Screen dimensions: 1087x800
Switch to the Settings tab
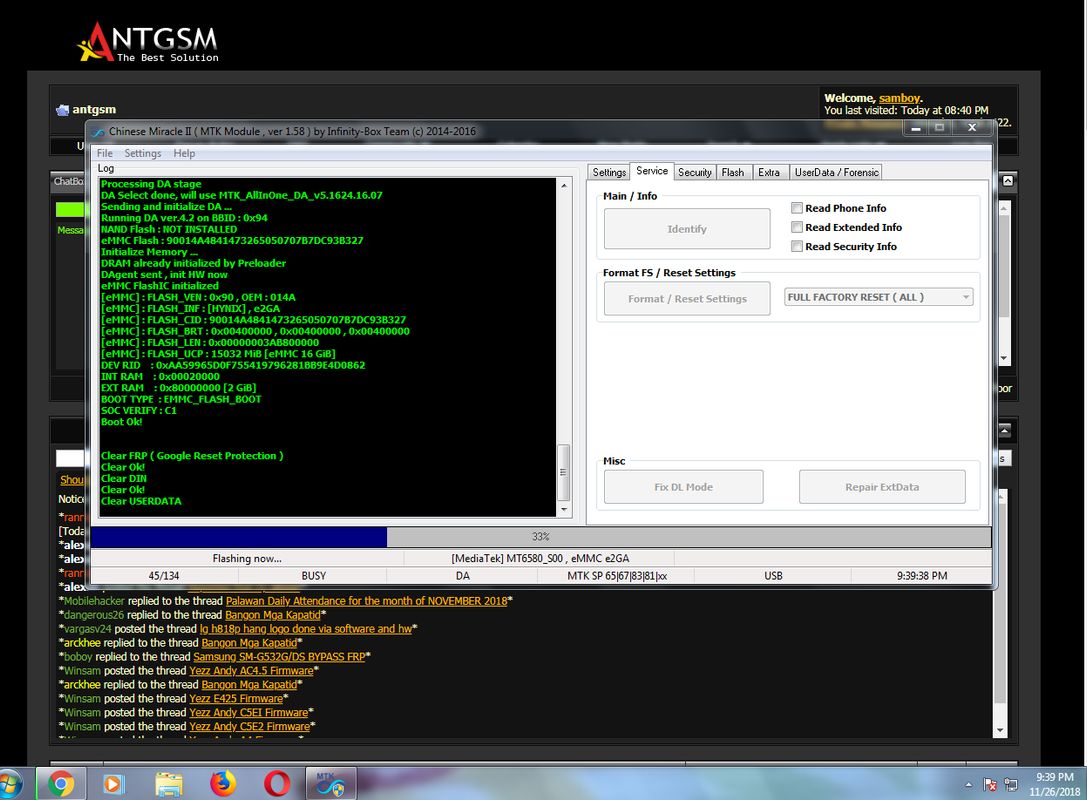click(x=609, y=172)
